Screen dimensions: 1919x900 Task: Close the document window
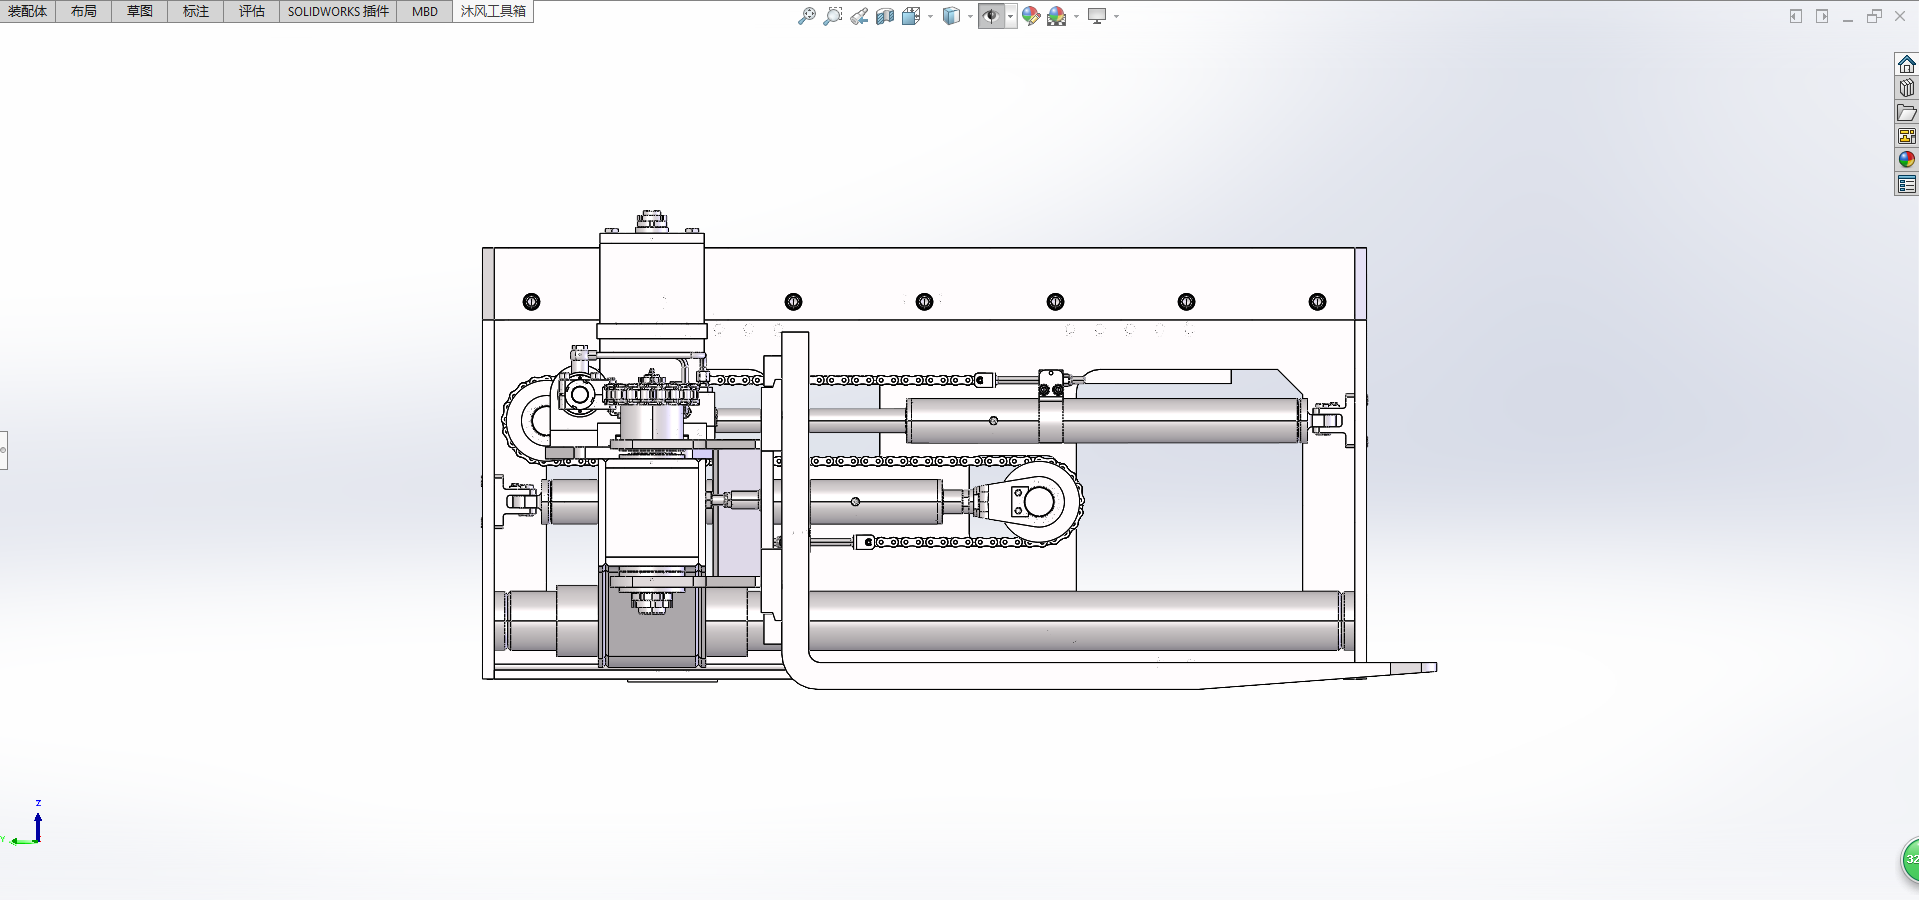pyautogui.click(x=1900, y=16)
